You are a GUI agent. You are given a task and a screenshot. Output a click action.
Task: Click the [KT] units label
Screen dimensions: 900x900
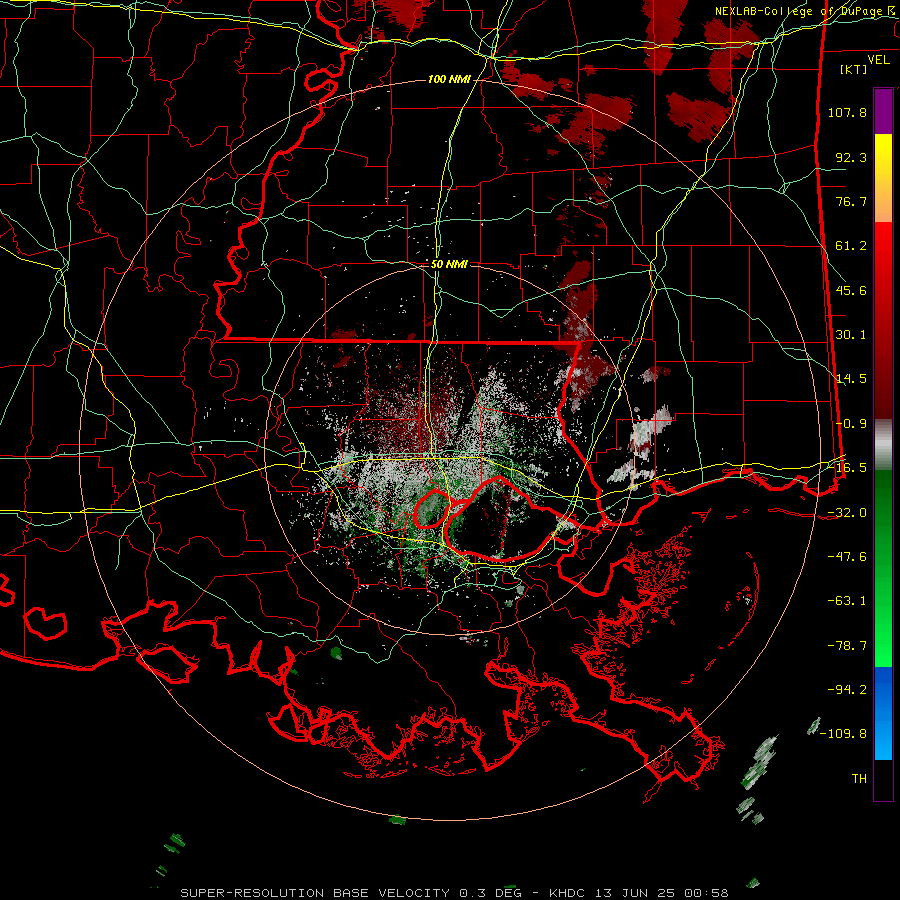[854, 69]
